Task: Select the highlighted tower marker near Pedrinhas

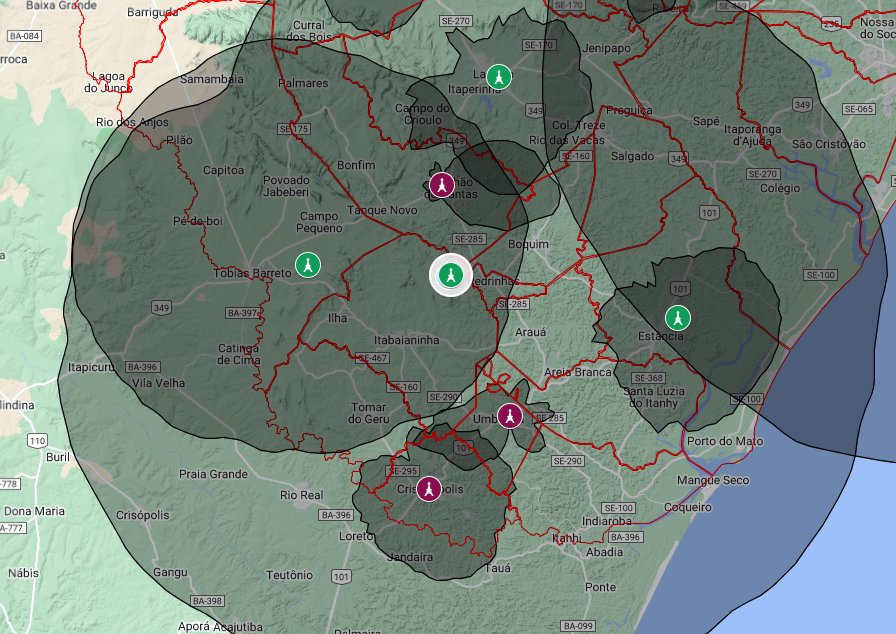Action: point(451,275)
